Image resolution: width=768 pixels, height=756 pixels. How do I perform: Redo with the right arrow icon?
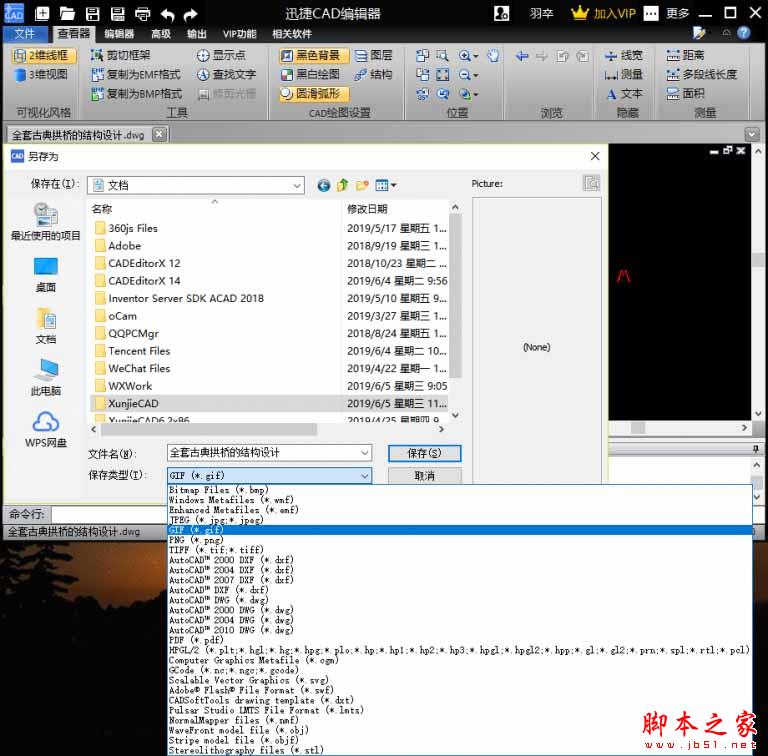191,15
